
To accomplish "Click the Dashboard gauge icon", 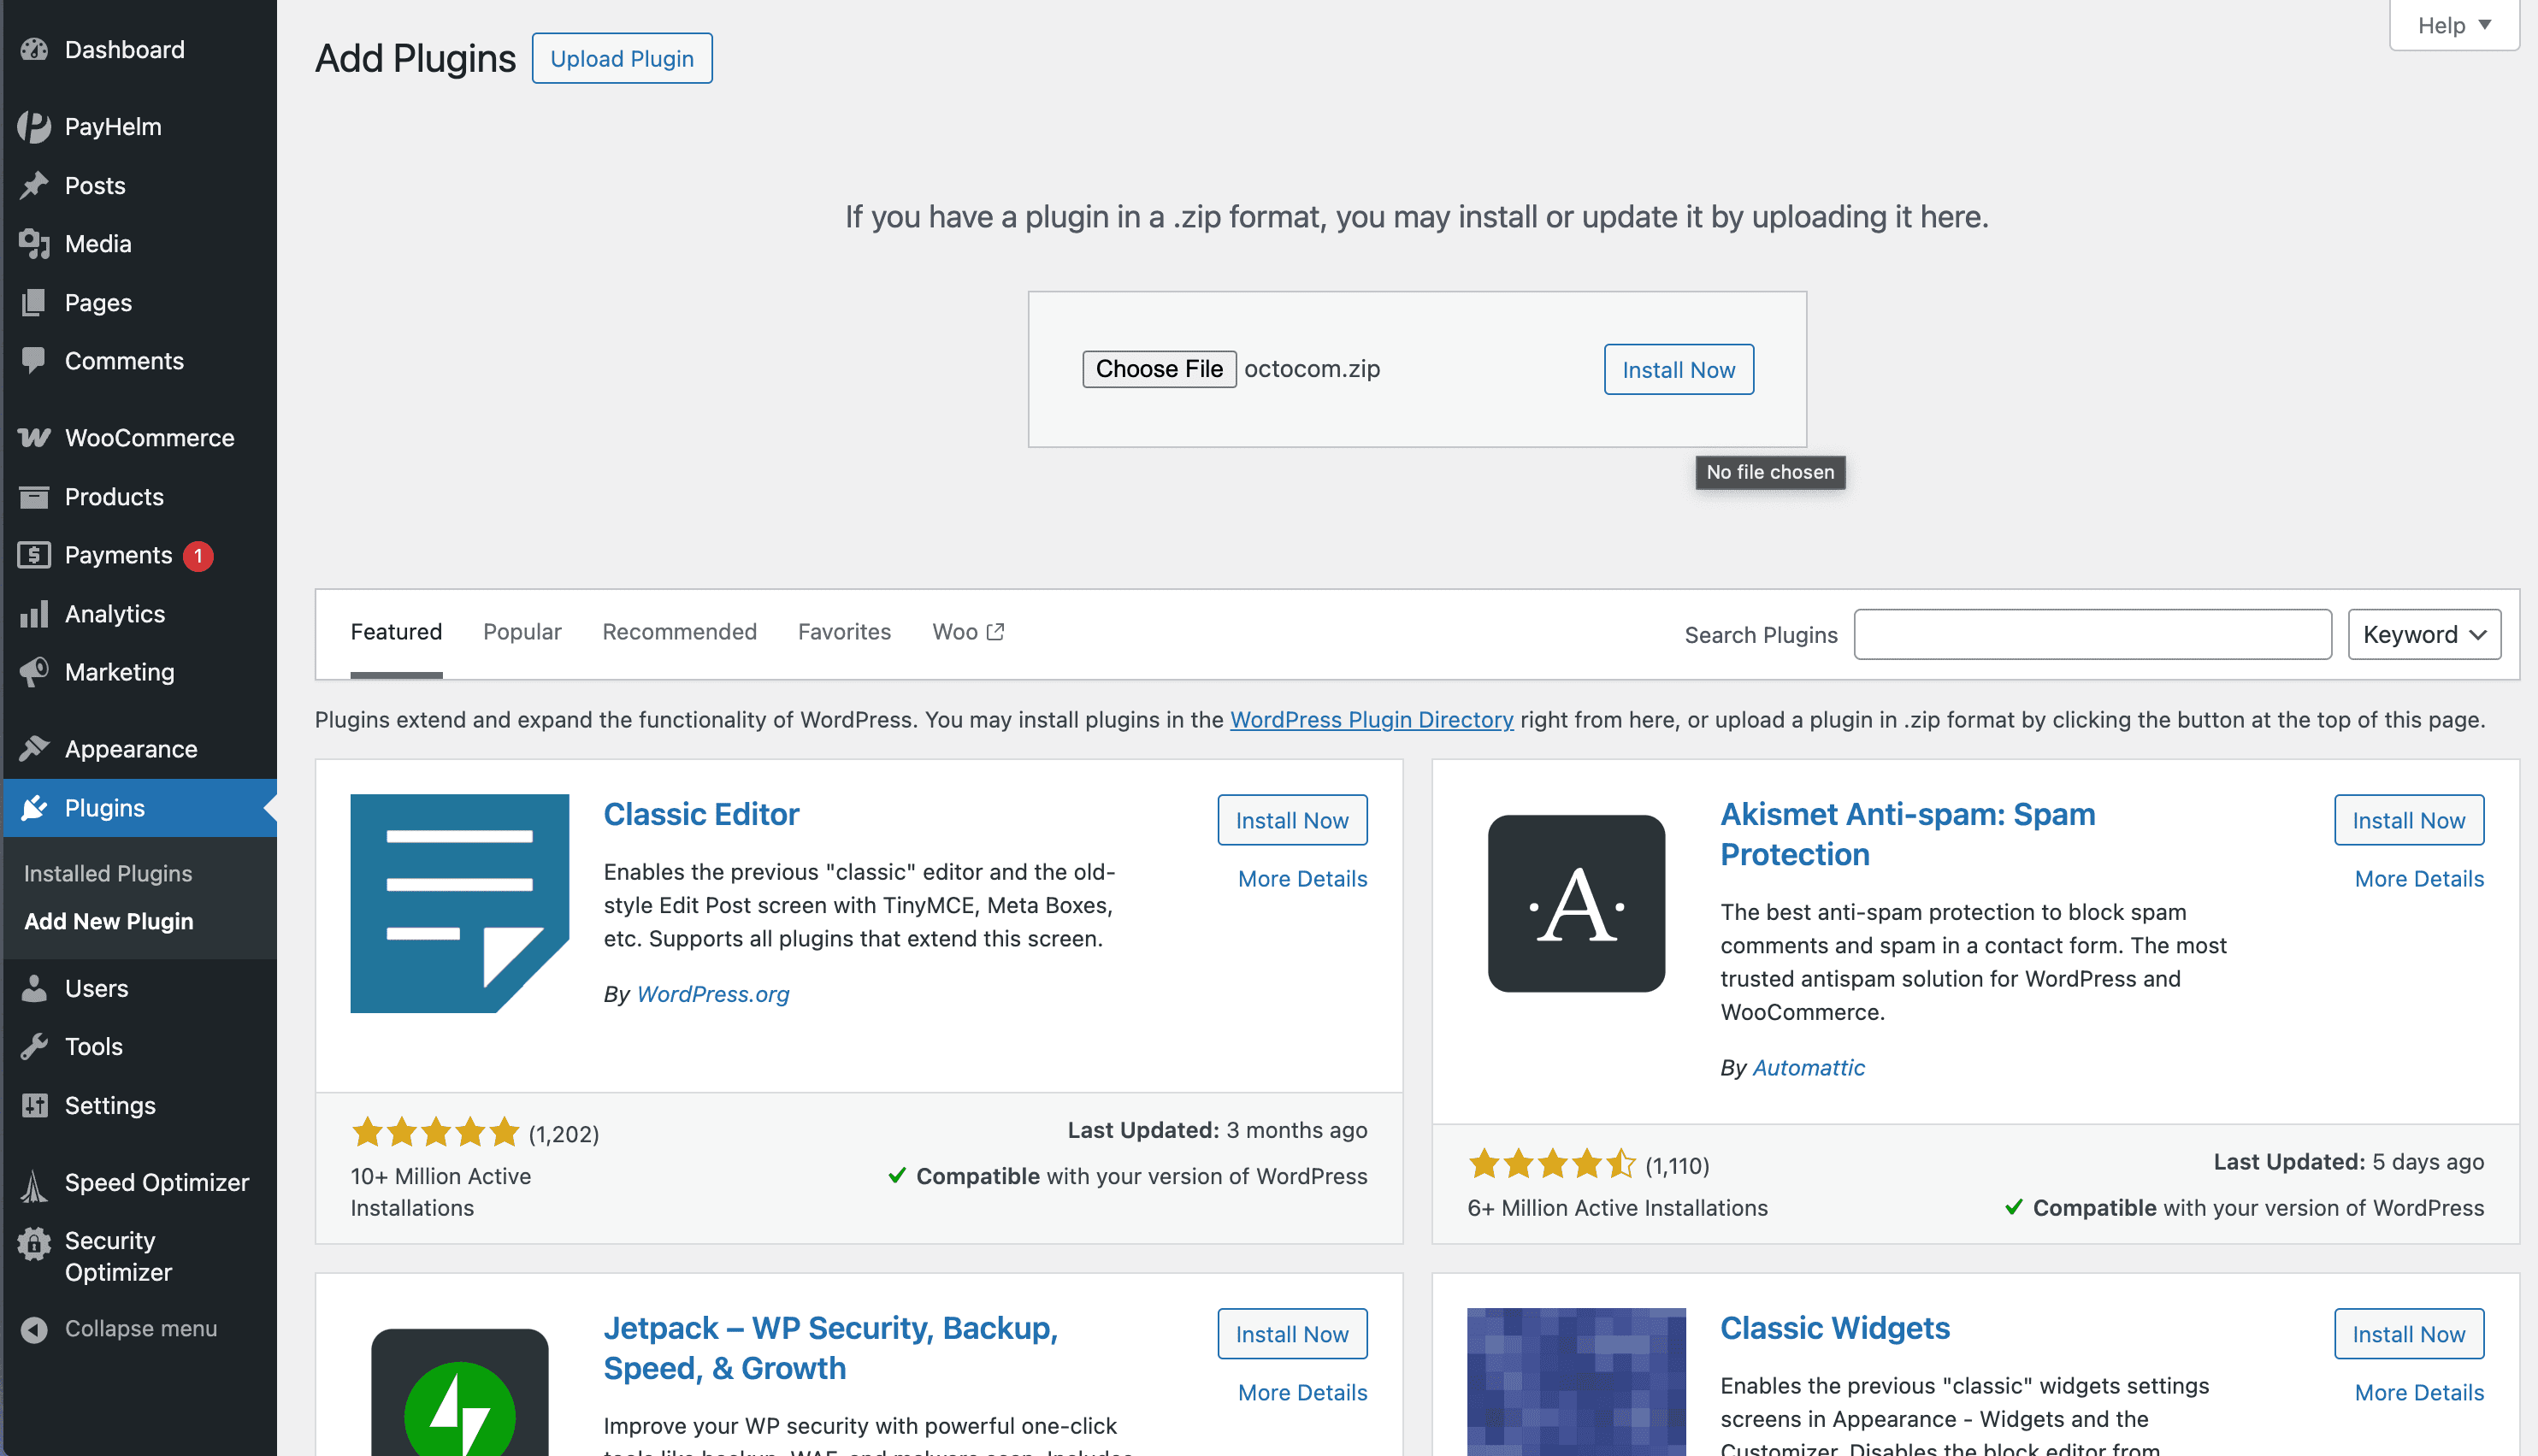I will coord(34,50).
